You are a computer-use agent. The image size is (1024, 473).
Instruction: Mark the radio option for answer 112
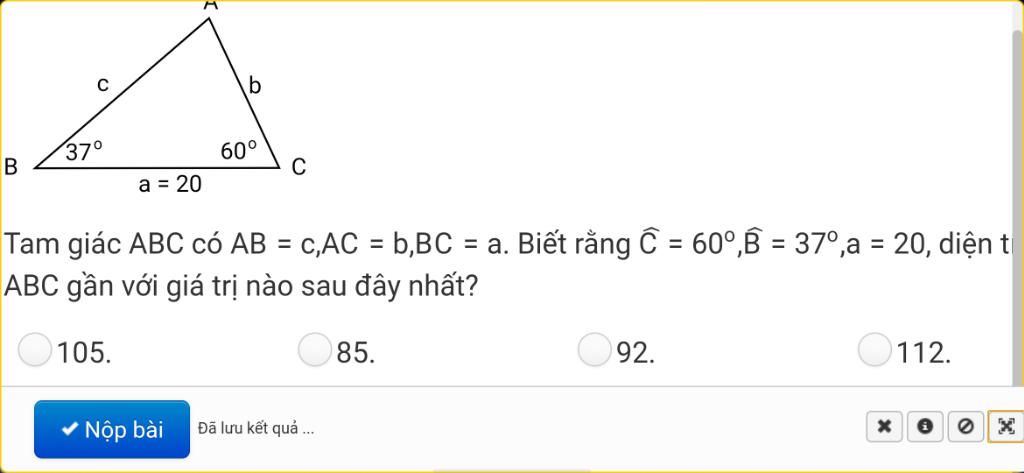click(x=874, y=350)
